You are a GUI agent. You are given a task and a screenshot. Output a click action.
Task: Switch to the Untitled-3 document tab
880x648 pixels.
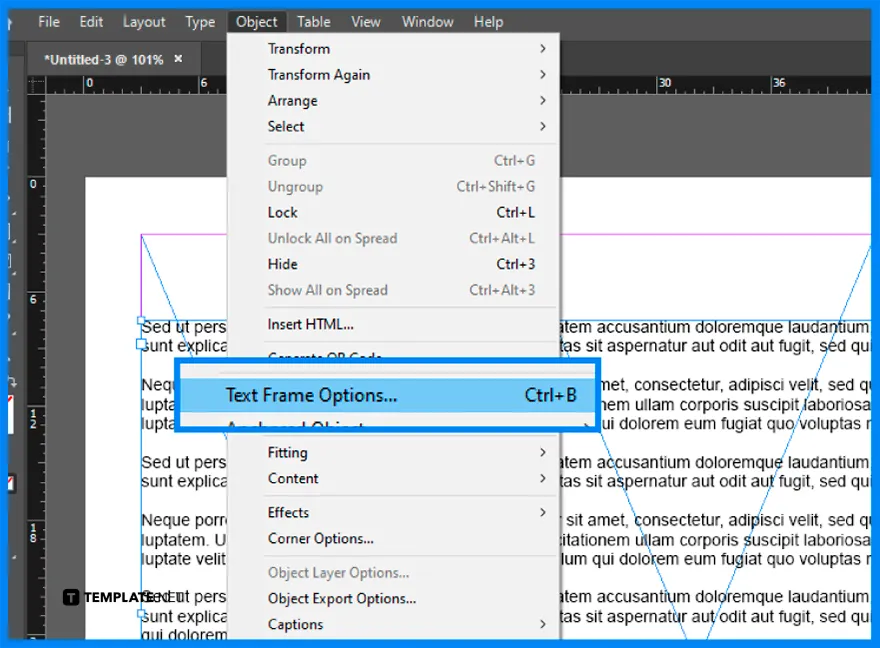coord(104,58)
